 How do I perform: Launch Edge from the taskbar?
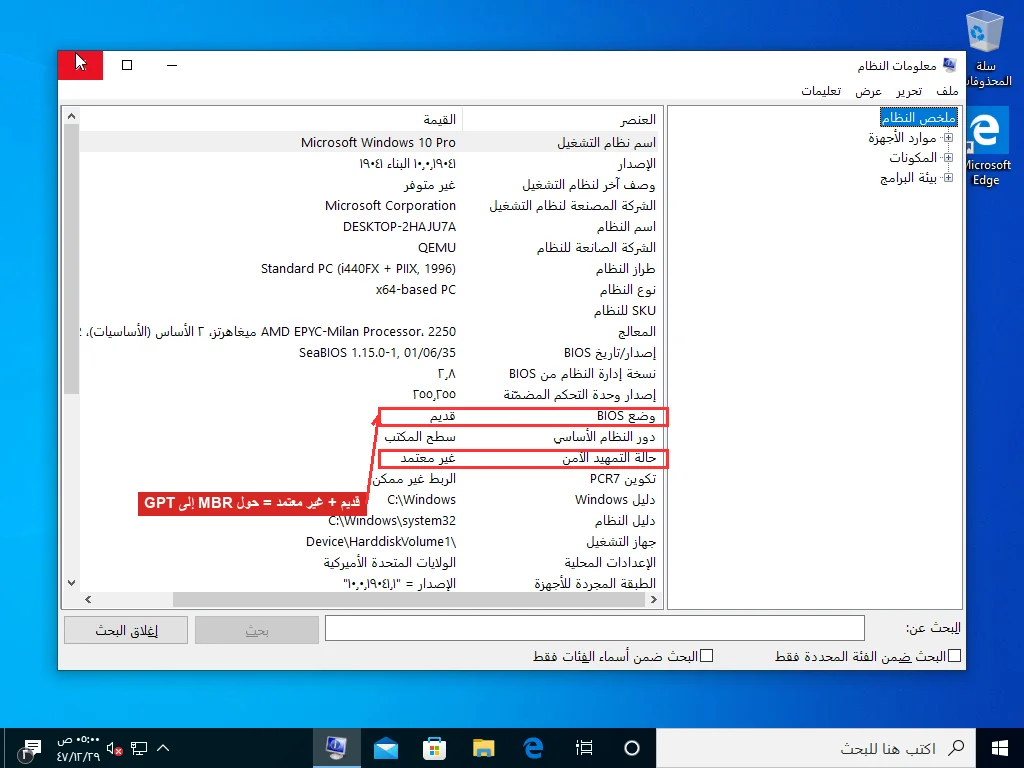[x=534, y=748]
